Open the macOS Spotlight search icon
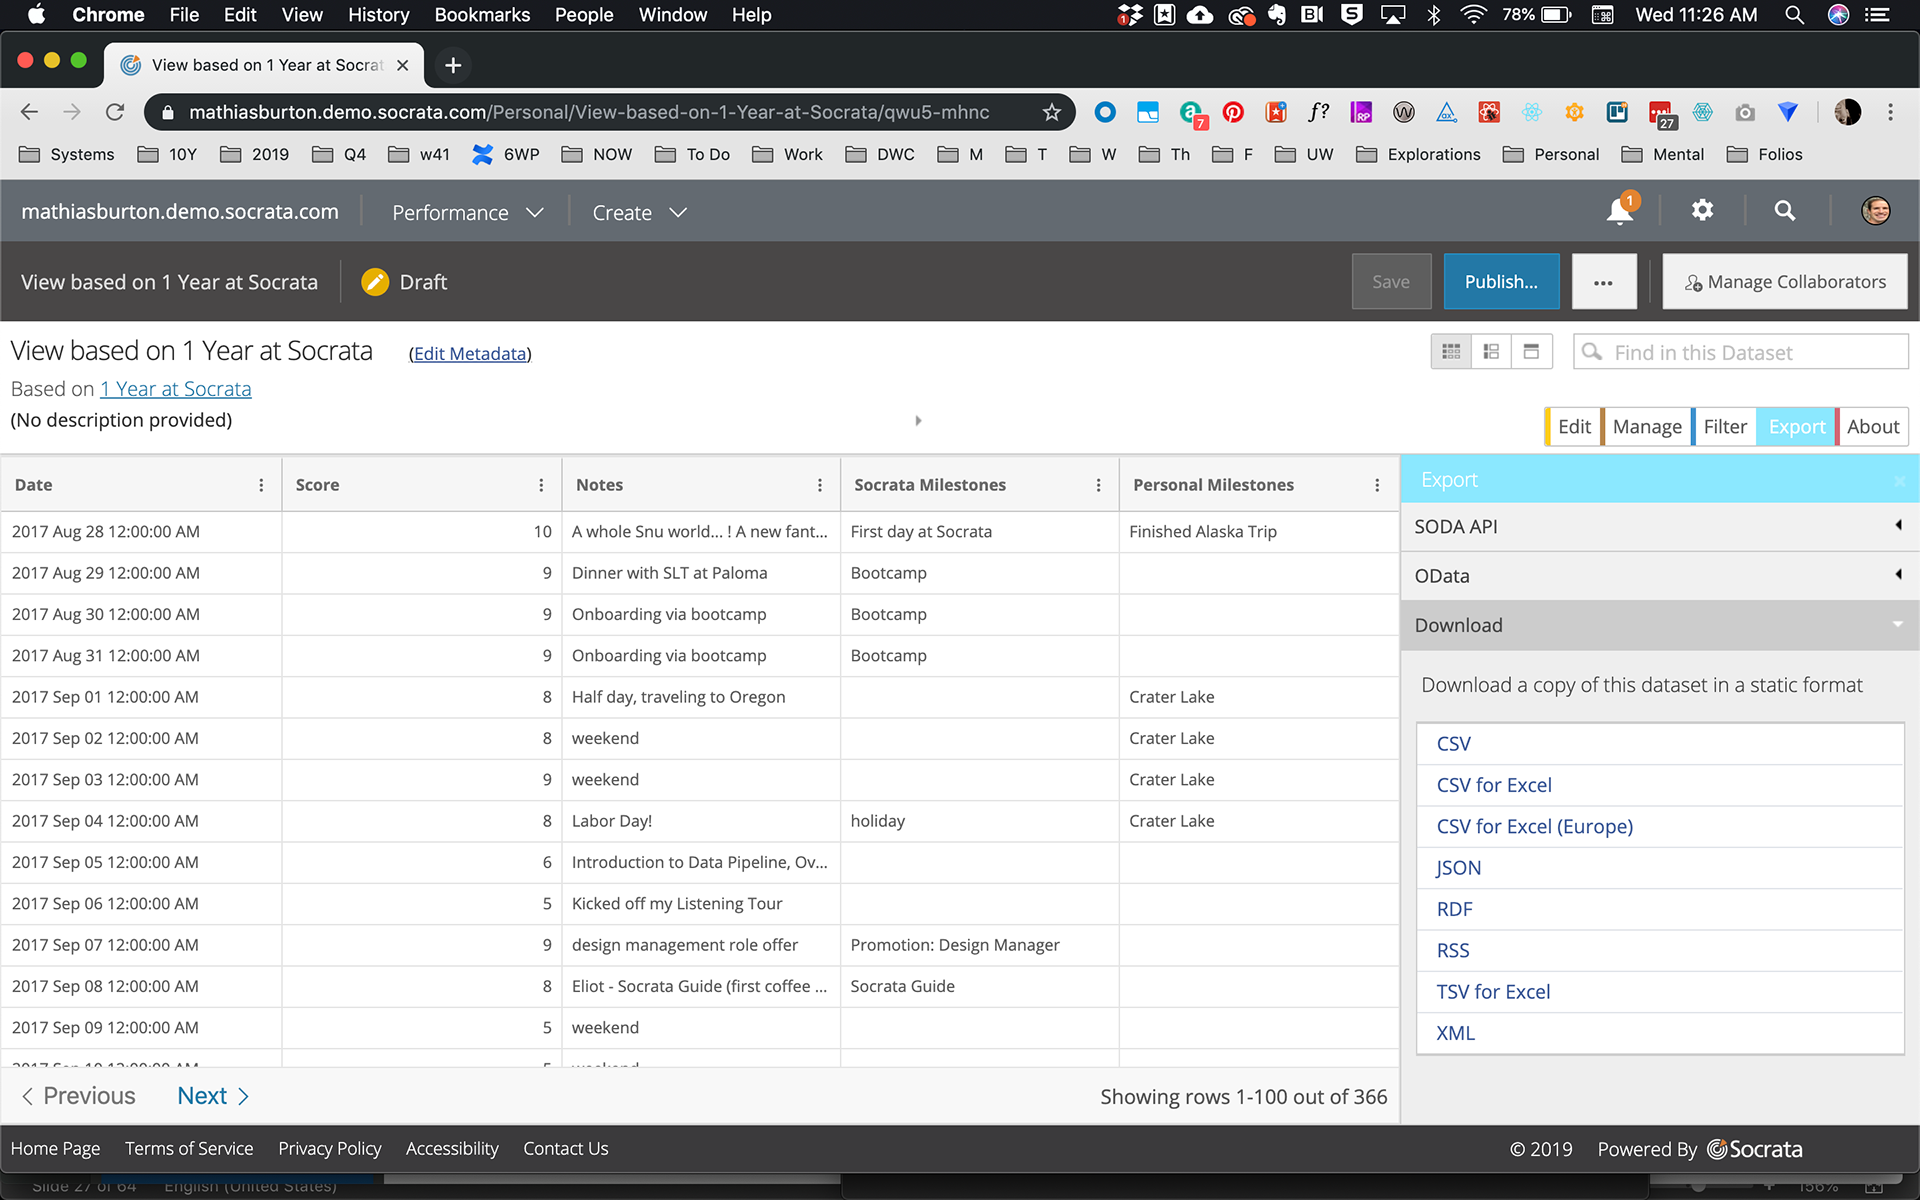Image resolution: width=1920 pixels, height=1200 pixels. click(x=1794, y=15)
